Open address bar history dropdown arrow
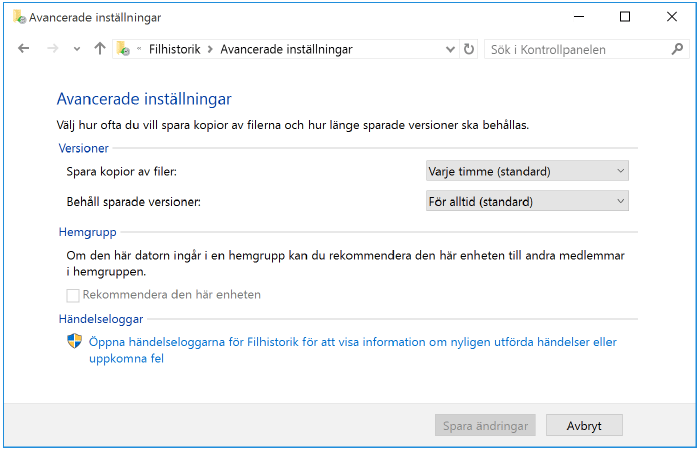 (x=449, y=49)
